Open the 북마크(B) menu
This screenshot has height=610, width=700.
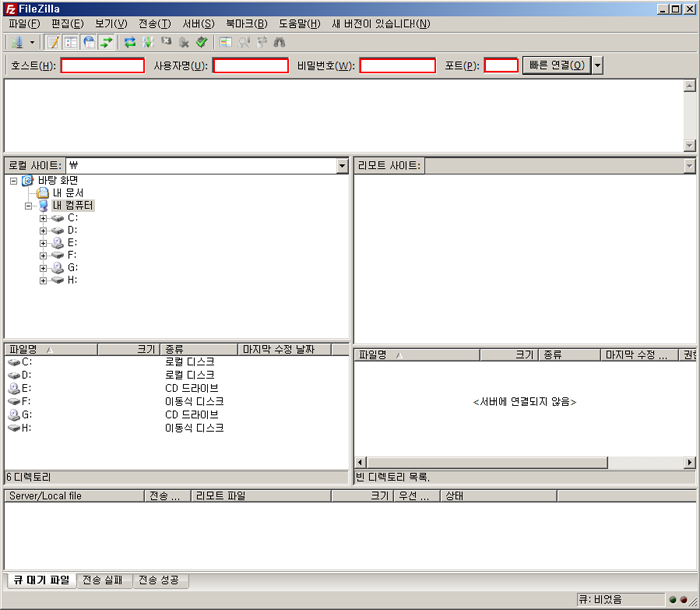(246, 24)
